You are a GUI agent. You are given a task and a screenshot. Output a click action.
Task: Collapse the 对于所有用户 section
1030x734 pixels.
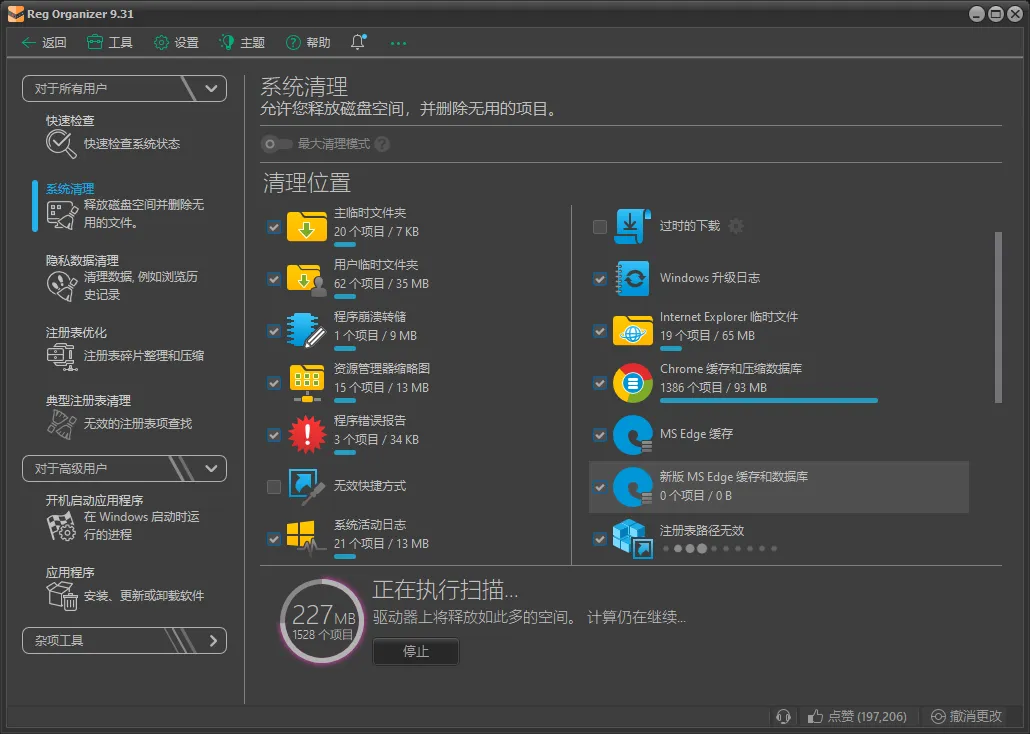124,89
